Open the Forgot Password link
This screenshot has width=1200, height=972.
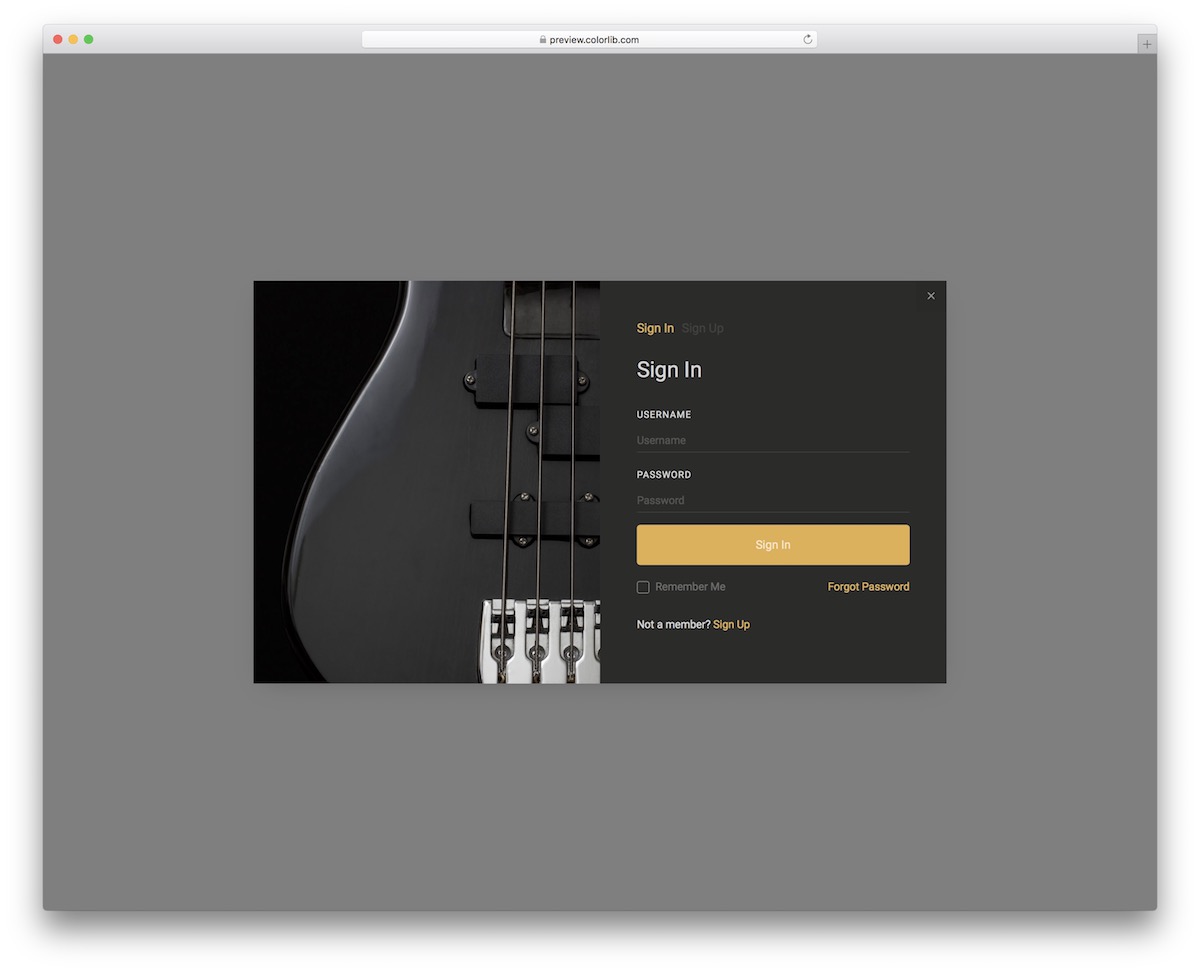click(868, 587)
